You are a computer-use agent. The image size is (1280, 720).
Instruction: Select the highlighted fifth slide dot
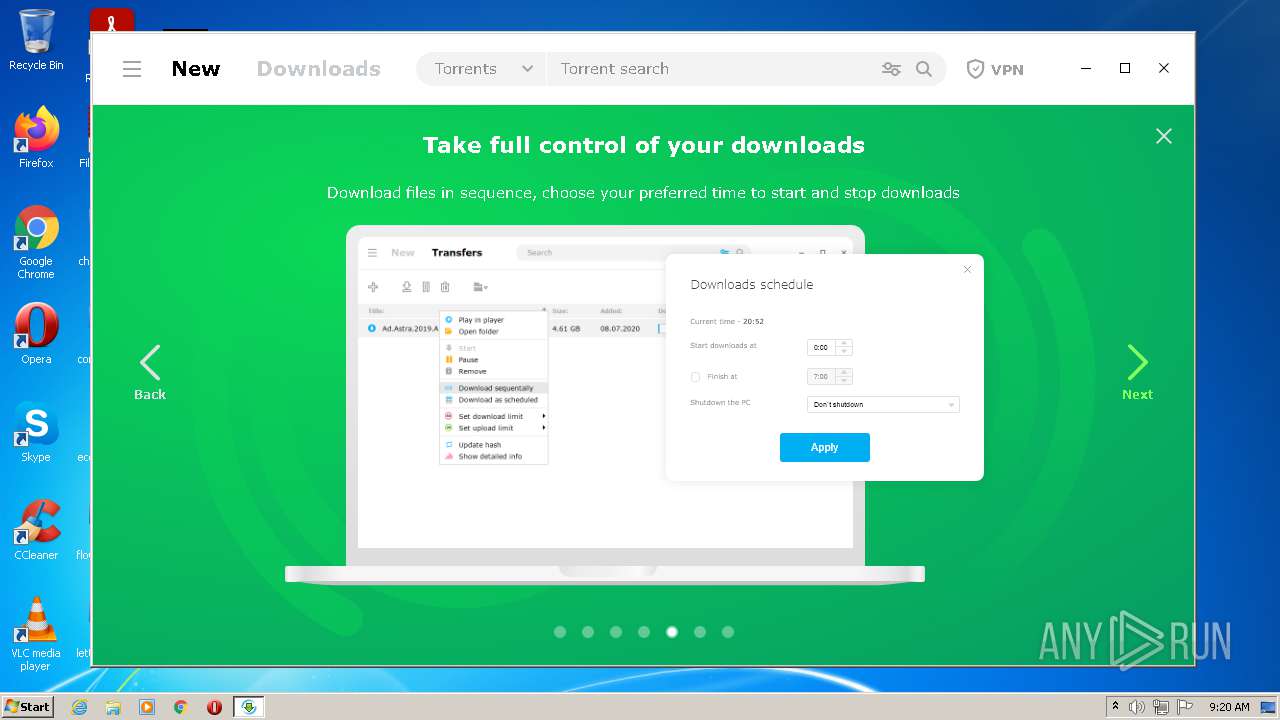tap(672, 632)
